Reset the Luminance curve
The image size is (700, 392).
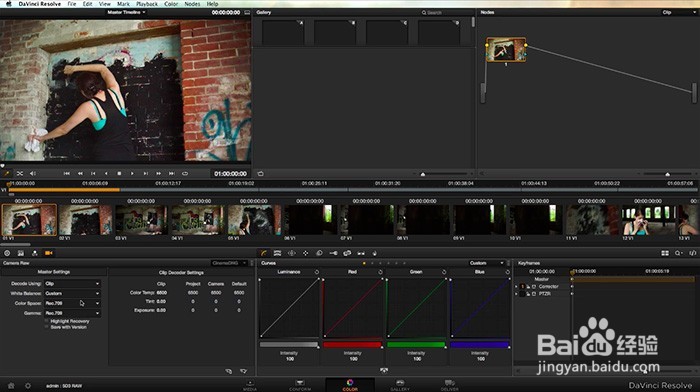point(317,272)
